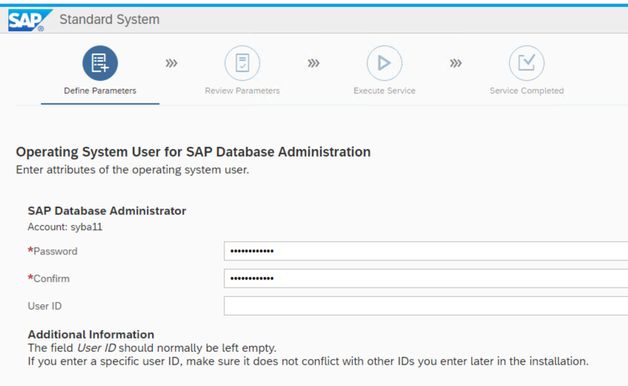
Task: Open the Execute Service tab label
Action: click(x=384, y=91)
